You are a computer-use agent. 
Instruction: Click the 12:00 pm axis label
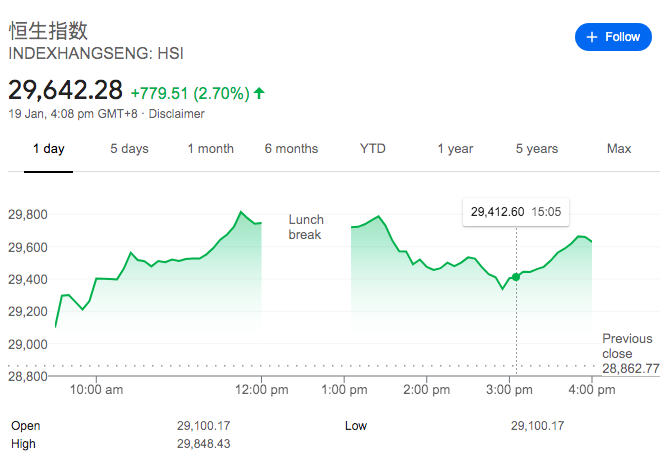click(262, 390)
